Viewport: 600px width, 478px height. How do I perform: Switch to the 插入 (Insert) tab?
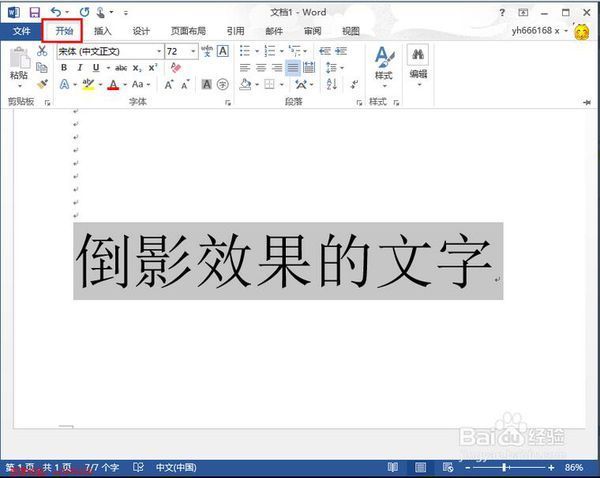pyautogui.click(x=103, y=31)
